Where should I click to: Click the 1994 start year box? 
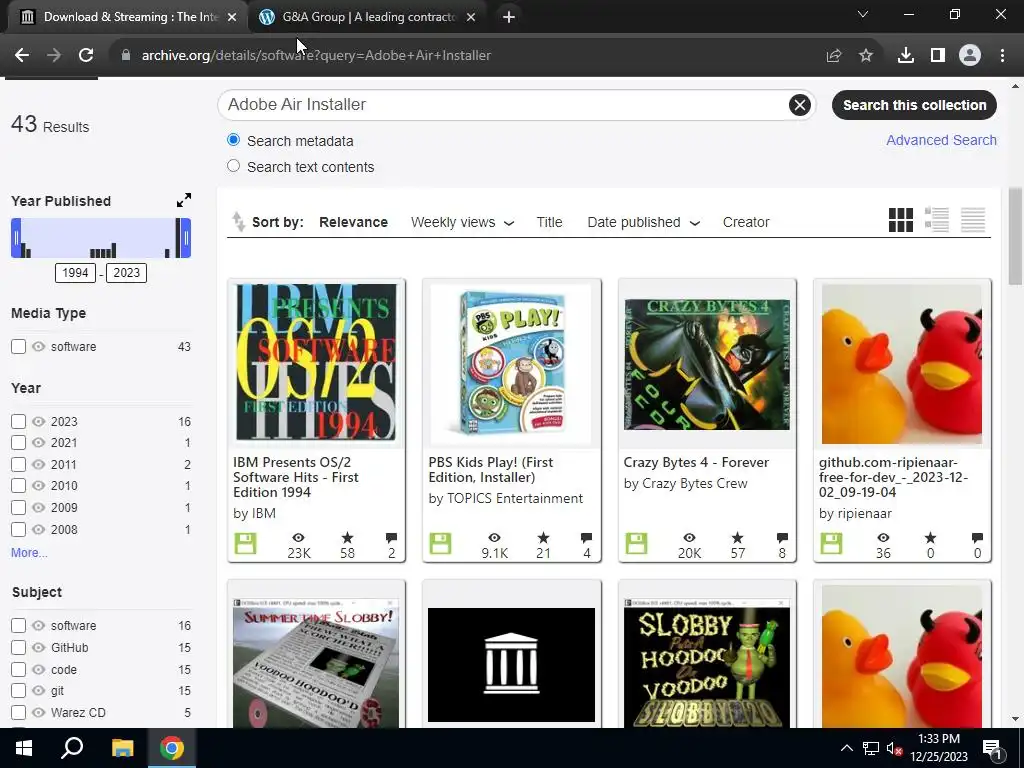tap(75, 273)
